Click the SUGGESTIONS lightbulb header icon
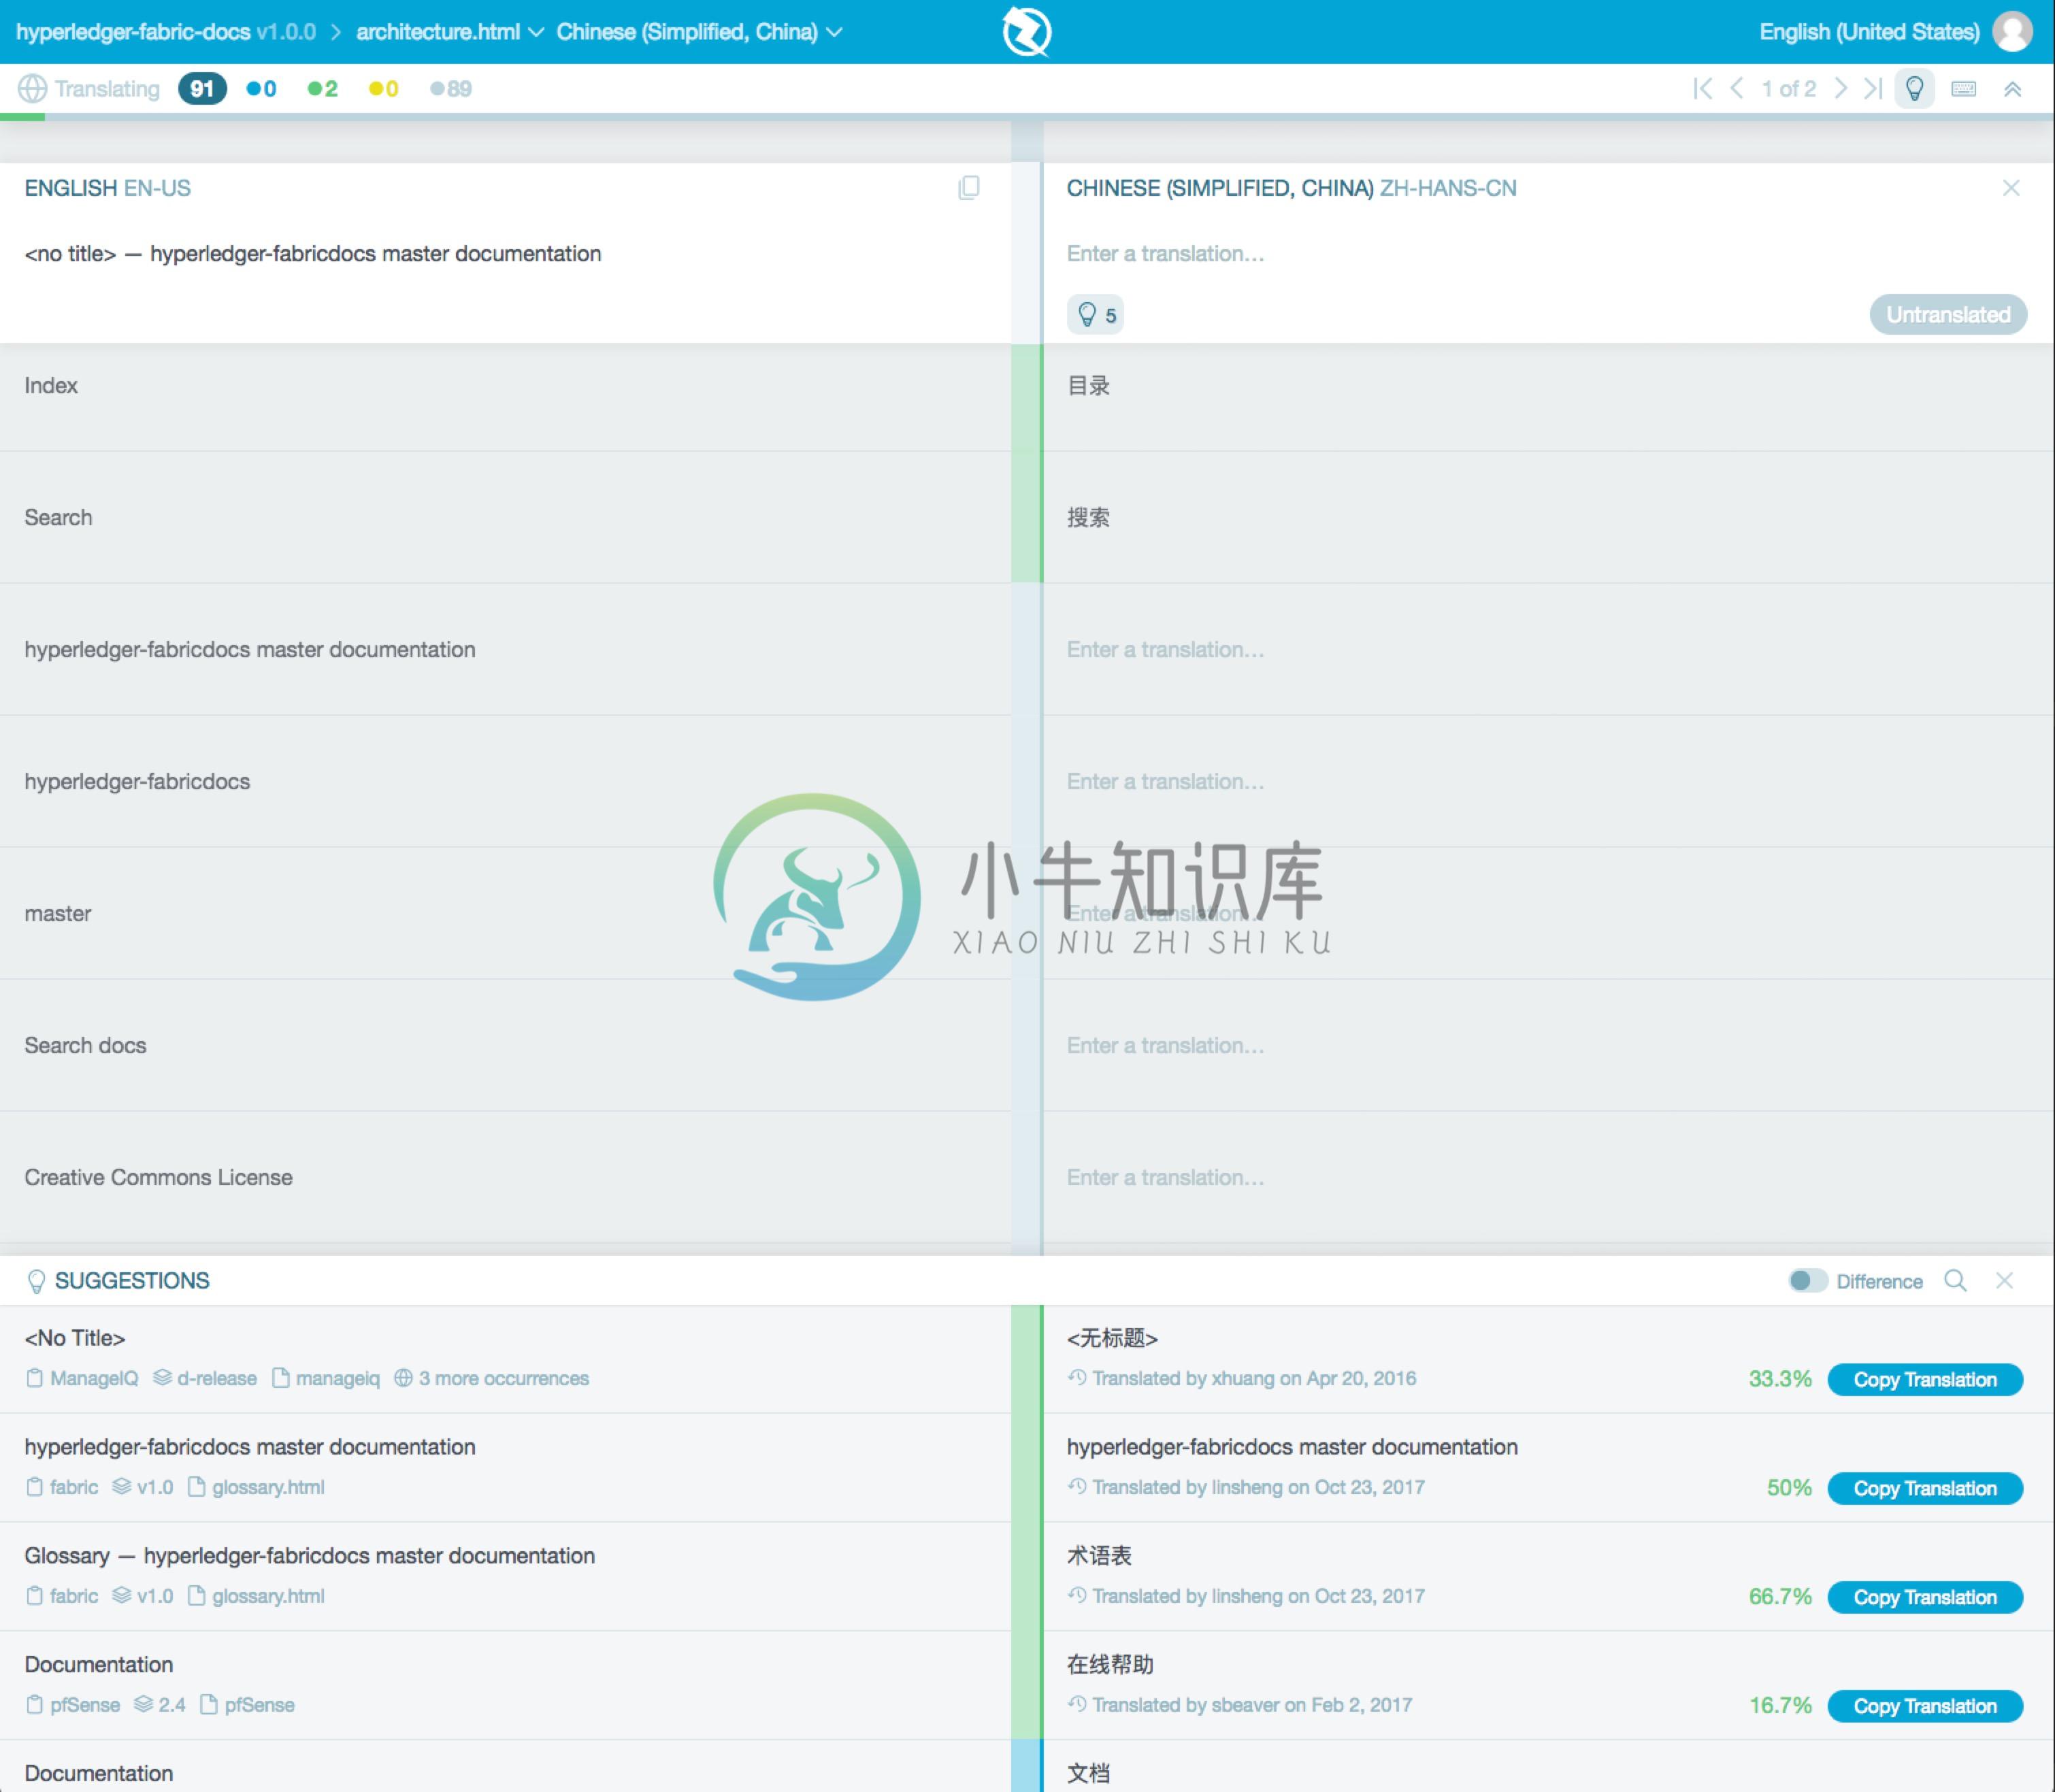 (36, 1281)
